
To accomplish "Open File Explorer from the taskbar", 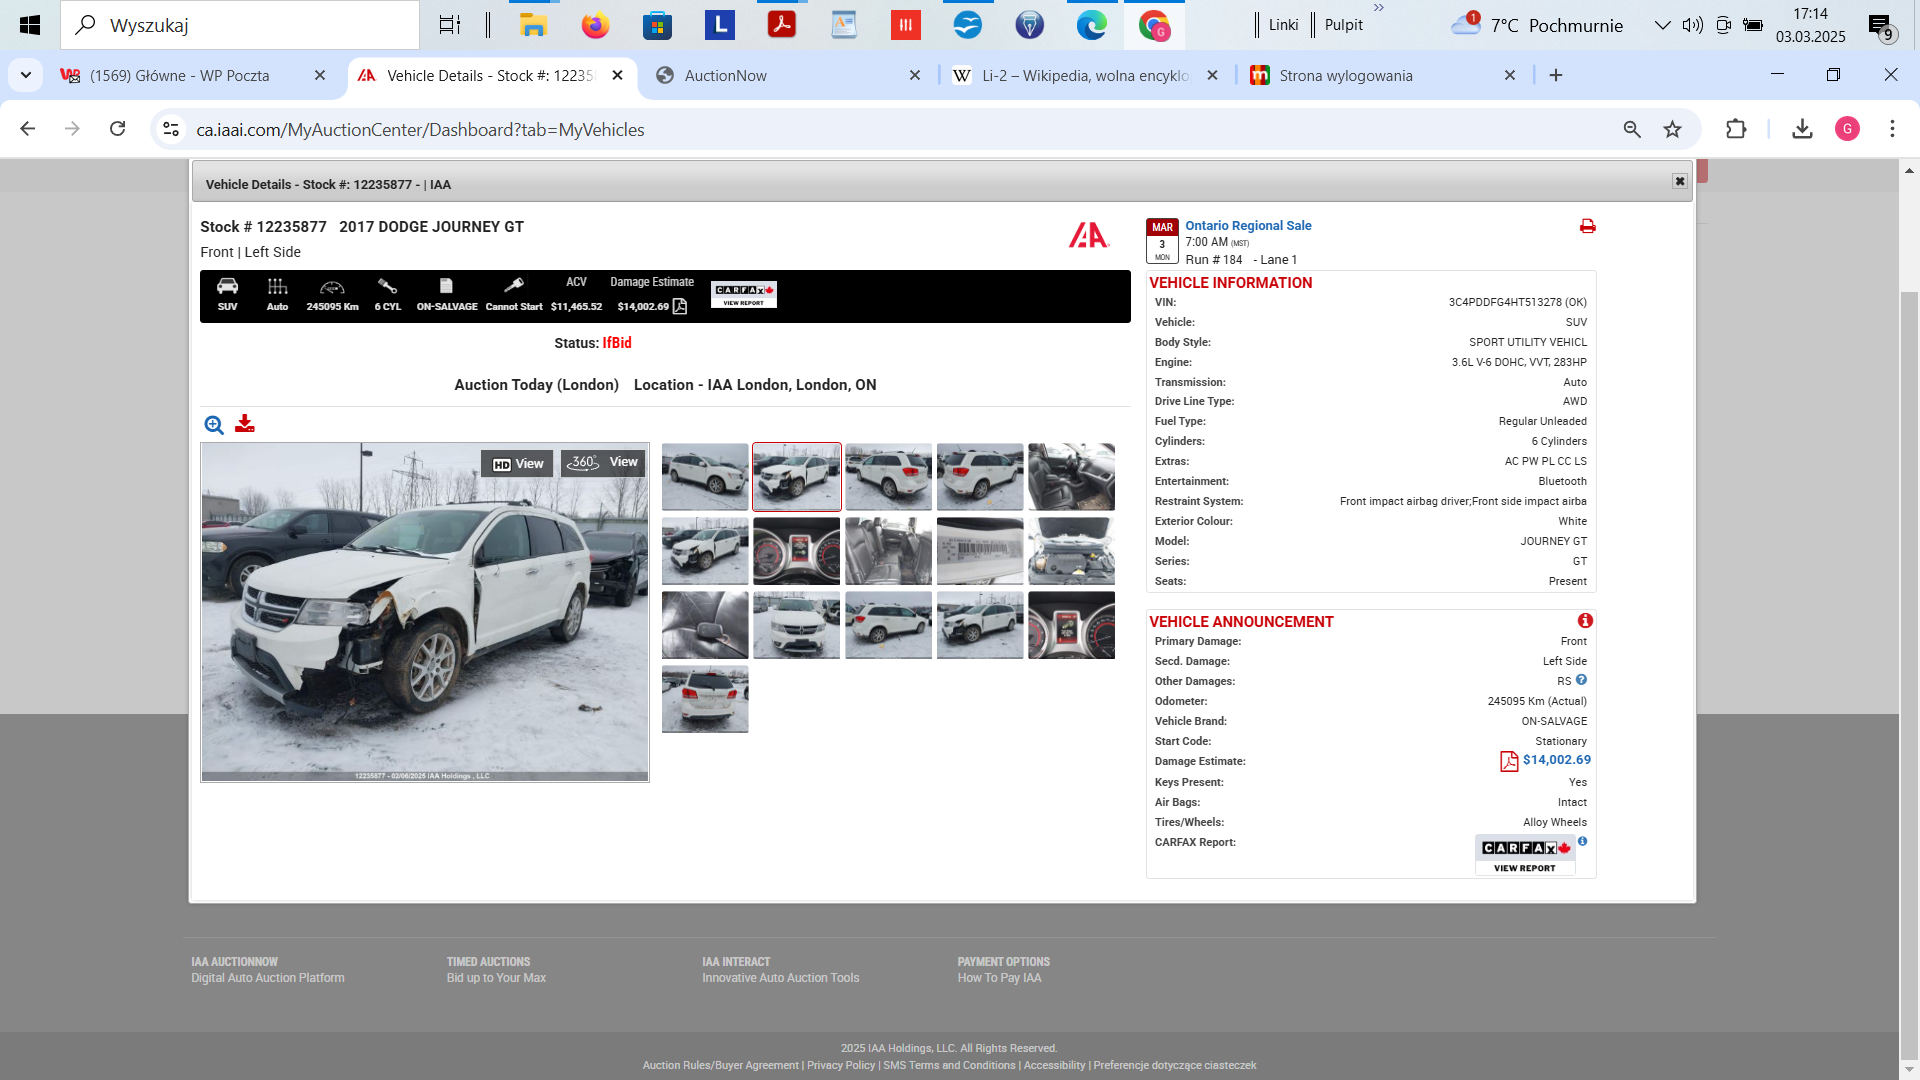I will (533, 25).
